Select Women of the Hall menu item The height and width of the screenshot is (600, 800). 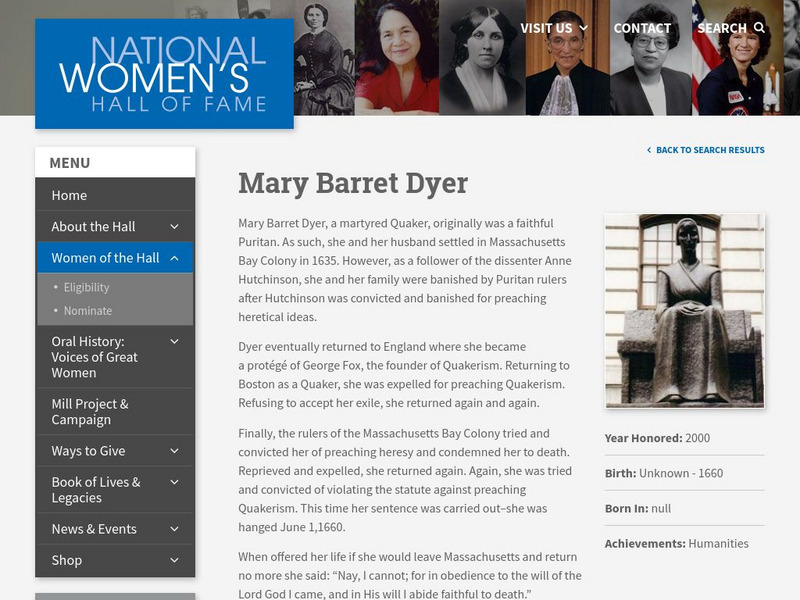tap(105, 258)
